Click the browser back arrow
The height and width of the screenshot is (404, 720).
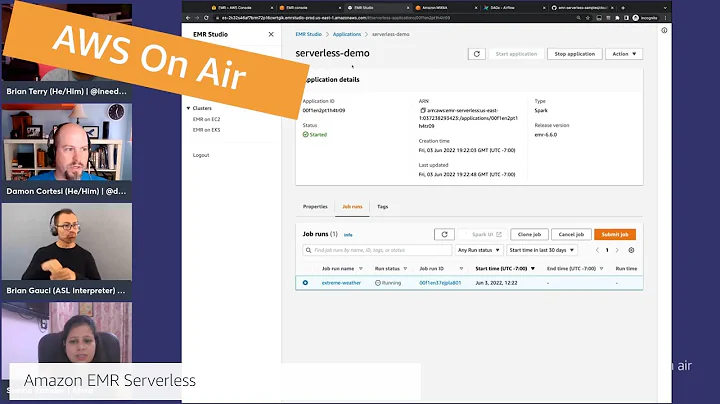[188, 18]
